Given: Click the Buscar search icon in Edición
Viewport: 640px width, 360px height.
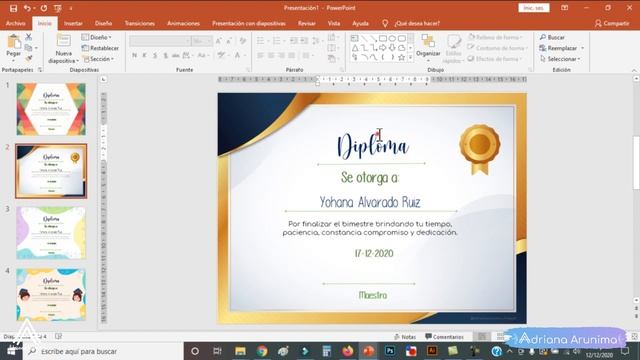Looking at the screenshot, I should tap(542, 37).
